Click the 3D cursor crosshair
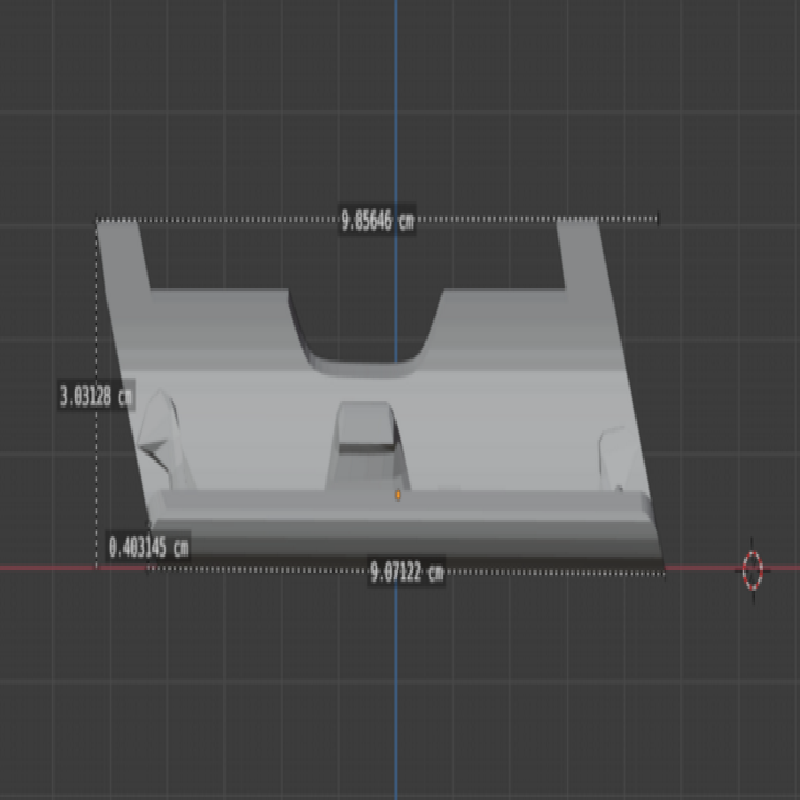 pos(753,569)
